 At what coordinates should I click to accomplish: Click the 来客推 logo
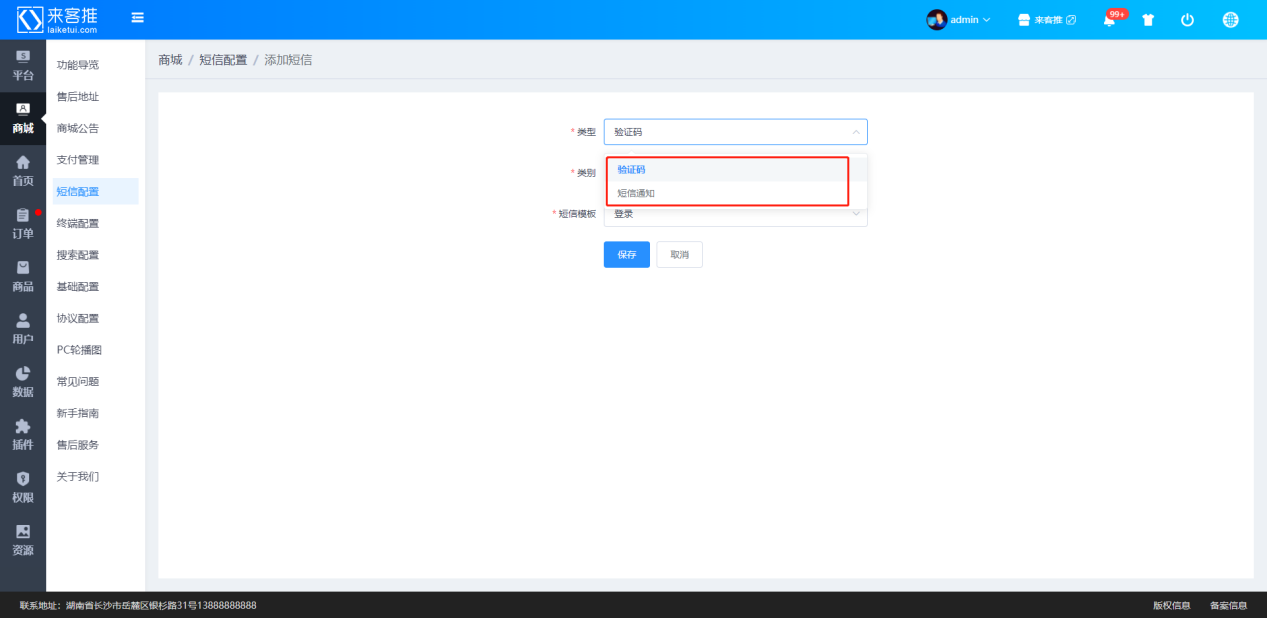[x=57, y=19]
